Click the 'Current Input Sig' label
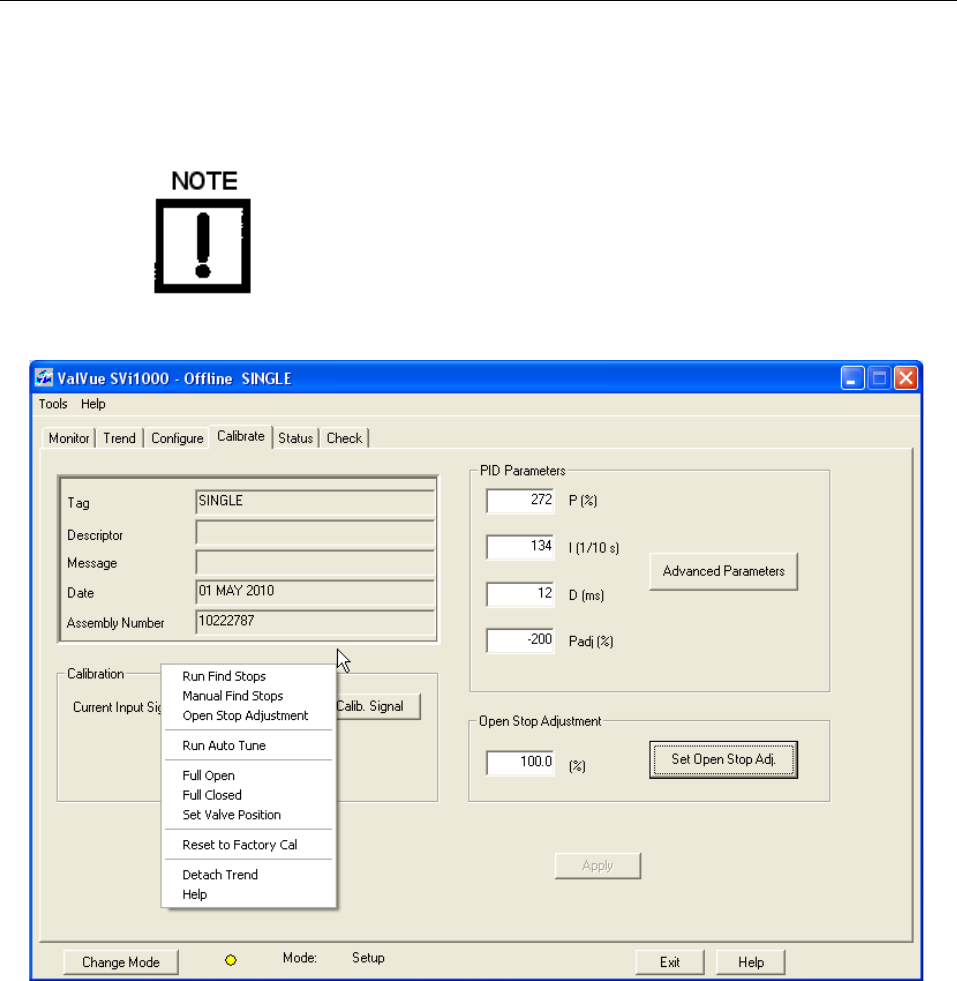 coord(117,708)
